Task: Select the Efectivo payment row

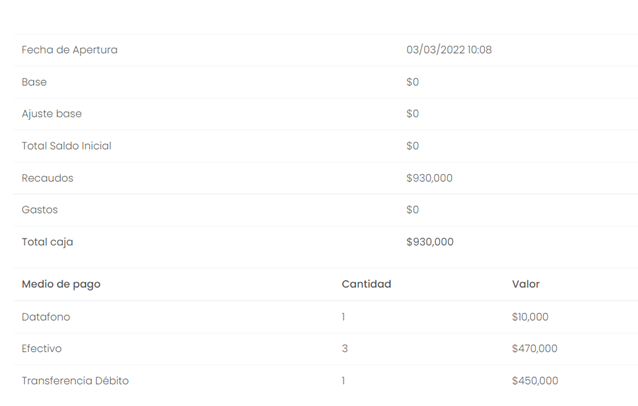Action: [x=326, y=349]
